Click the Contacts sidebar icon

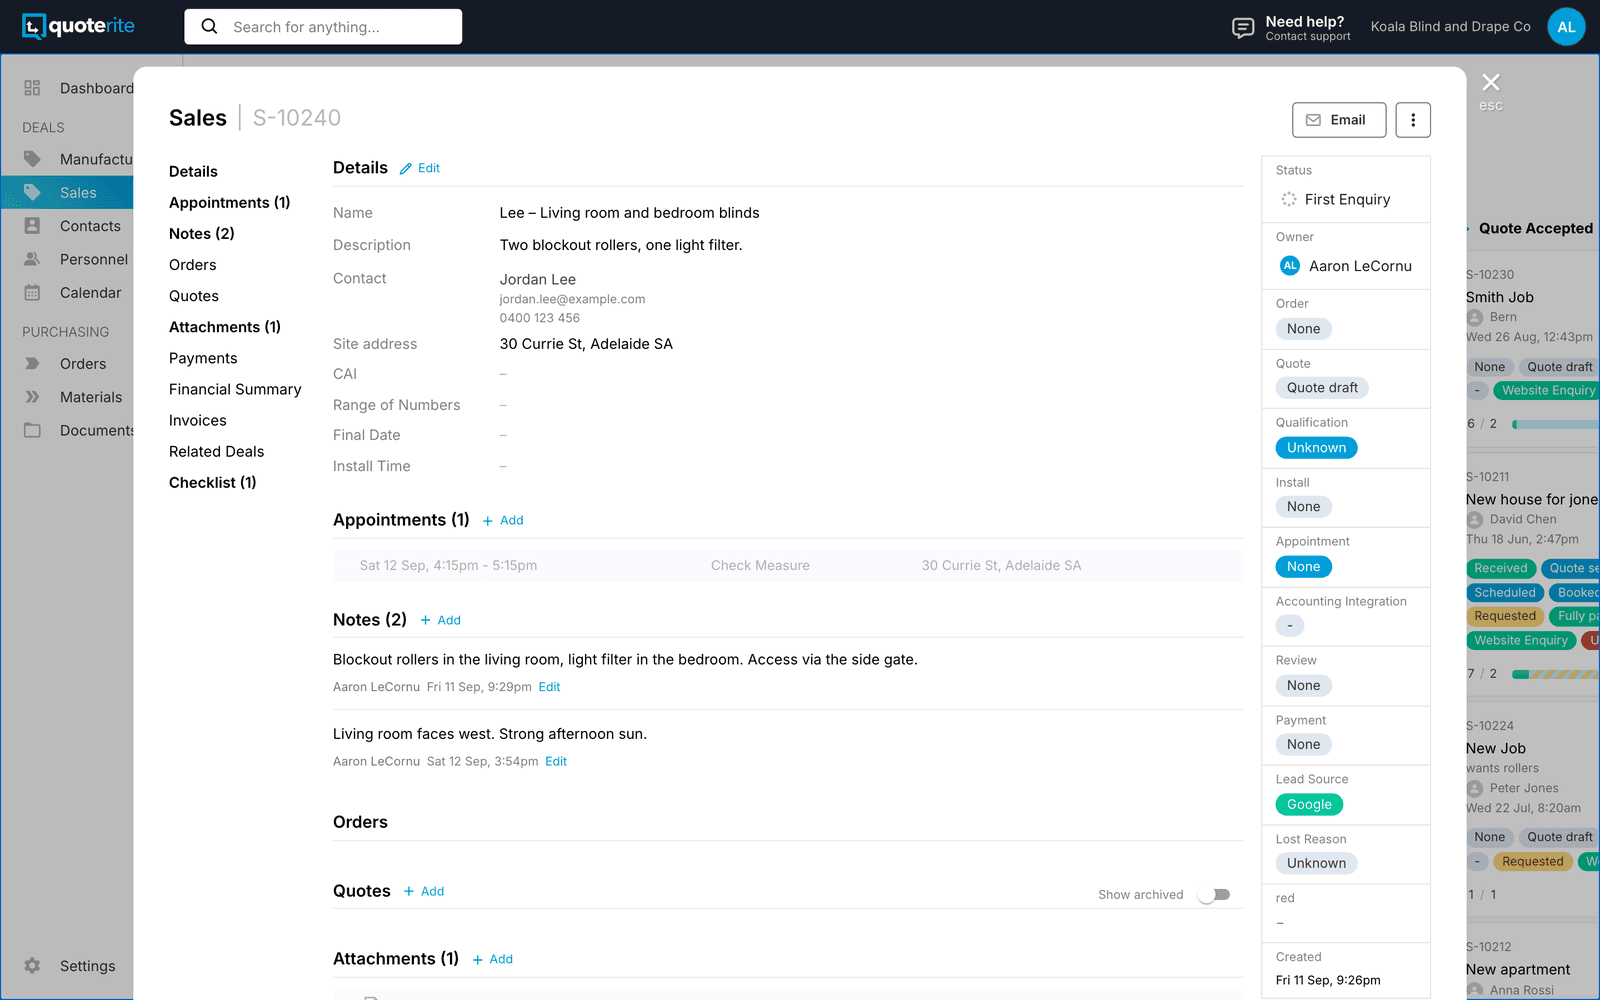click(32, 226)
